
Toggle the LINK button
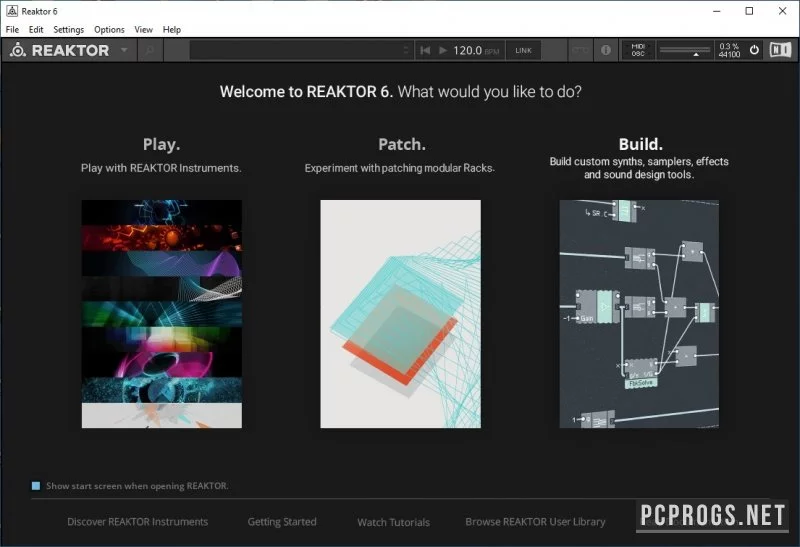523,51
